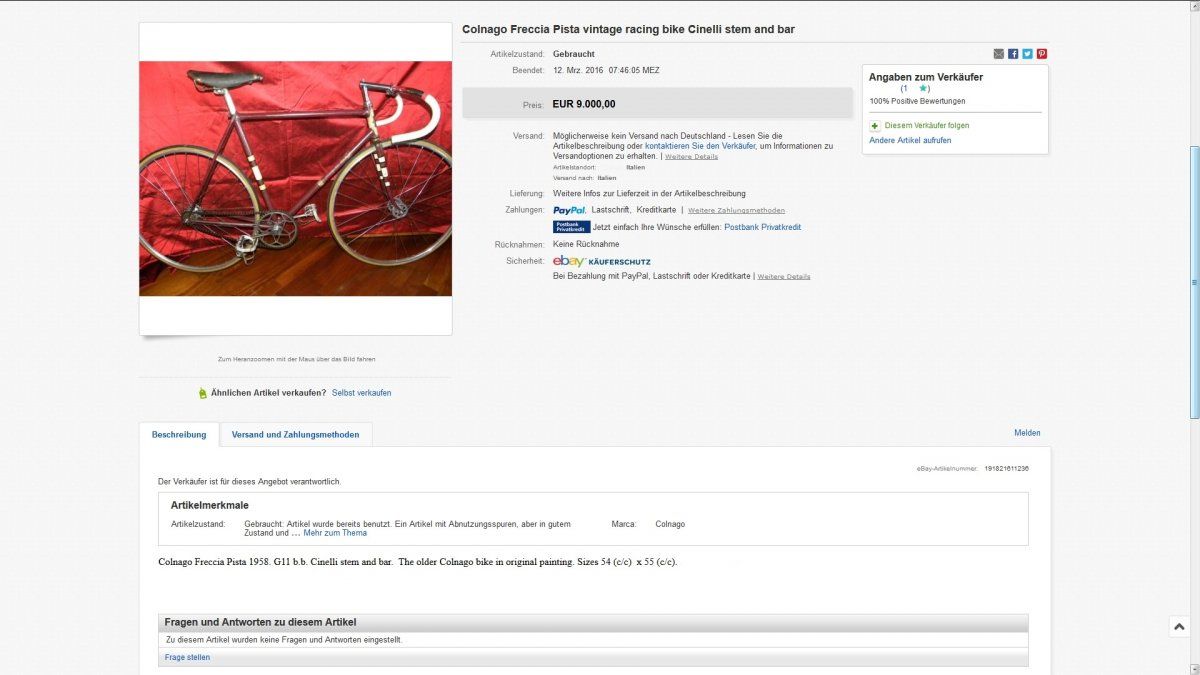Click the green plus follow-seller icon
Screen dimensions: 1200x675
[875, 126]
